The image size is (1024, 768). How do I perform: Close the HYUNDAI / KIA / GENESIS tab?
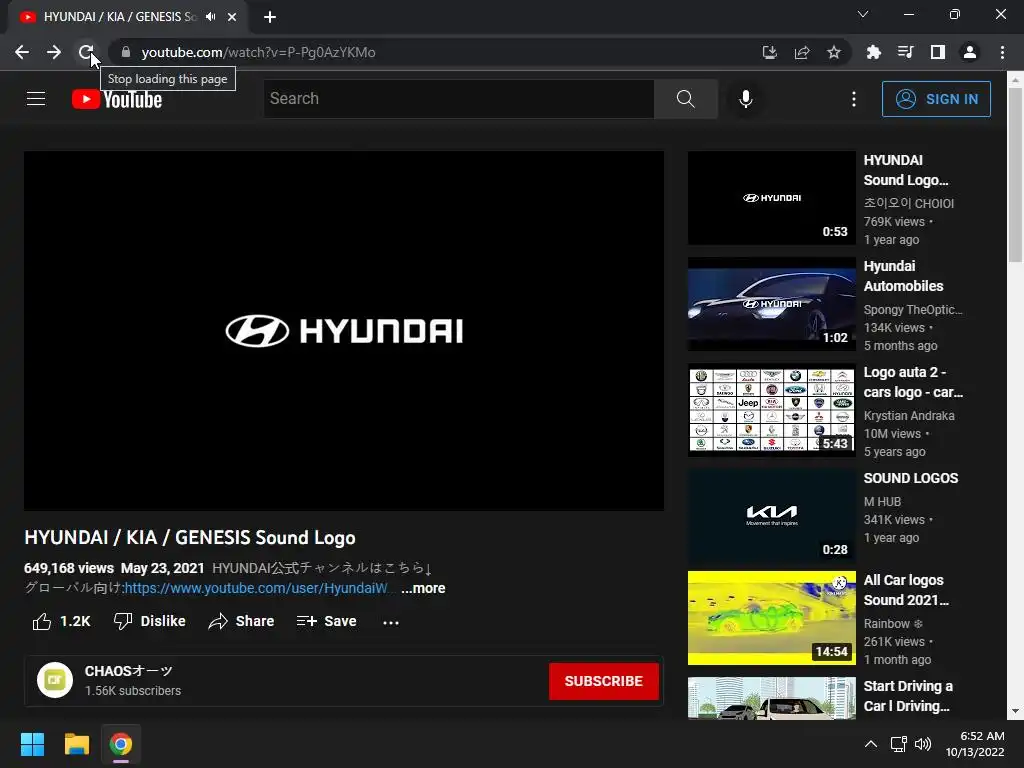pos(232,17)
